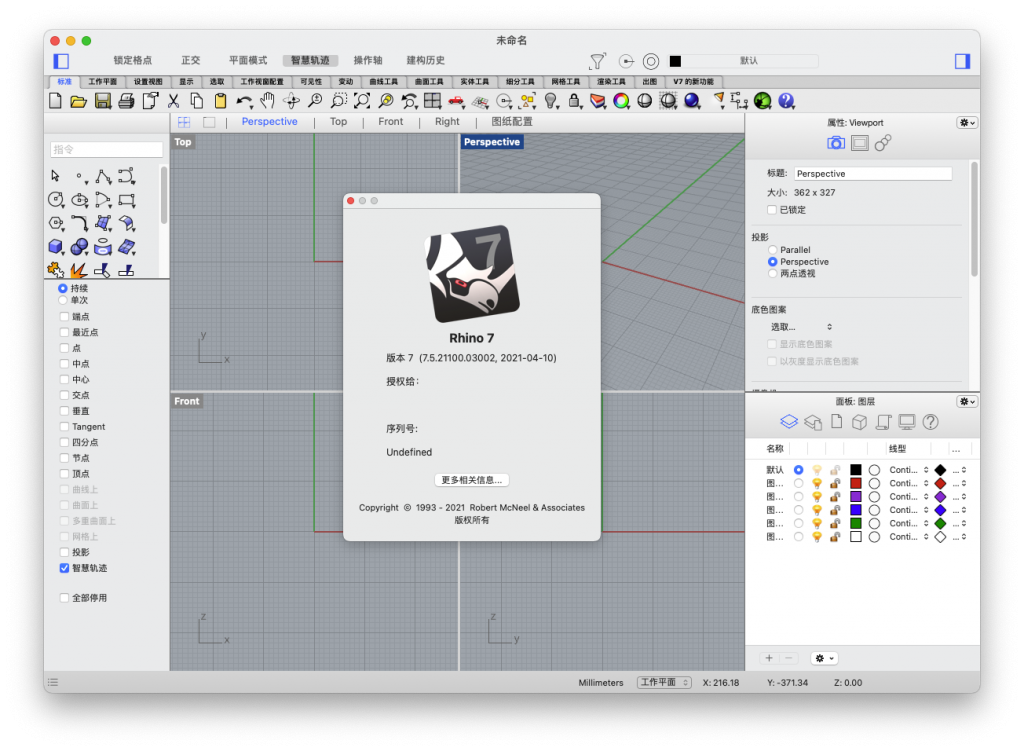
Task: Select the Parallel projection radio button
Action: click(773, 249)
